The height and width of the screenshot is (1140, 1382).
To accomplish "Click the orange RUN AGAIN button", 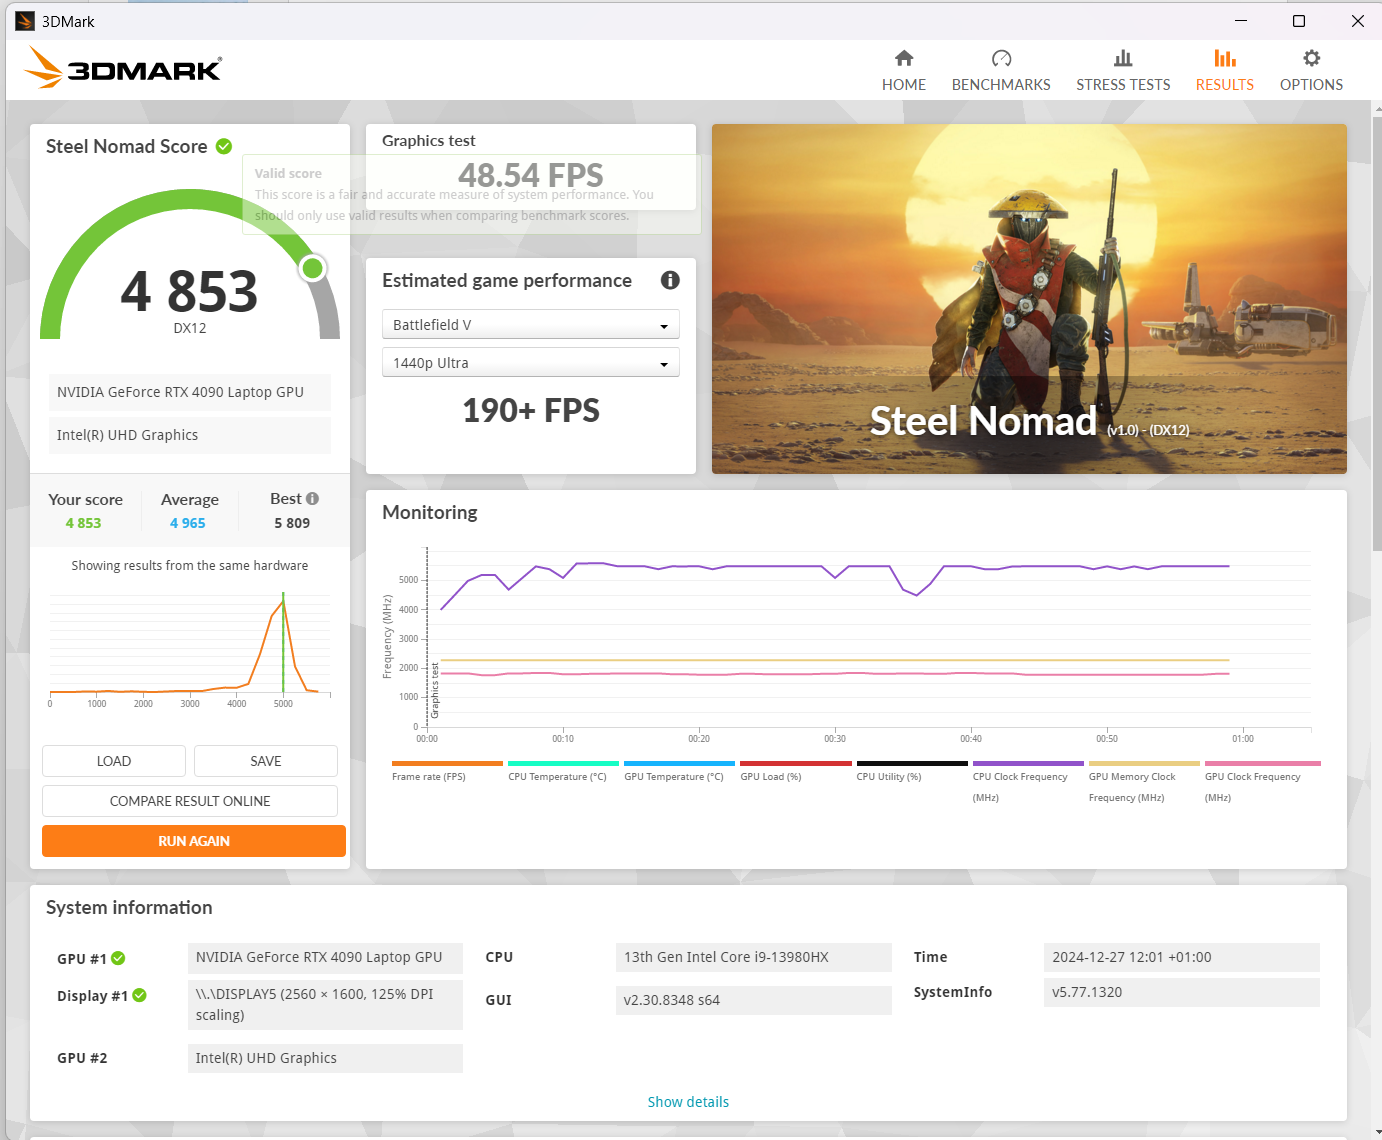I will [194, 841].
